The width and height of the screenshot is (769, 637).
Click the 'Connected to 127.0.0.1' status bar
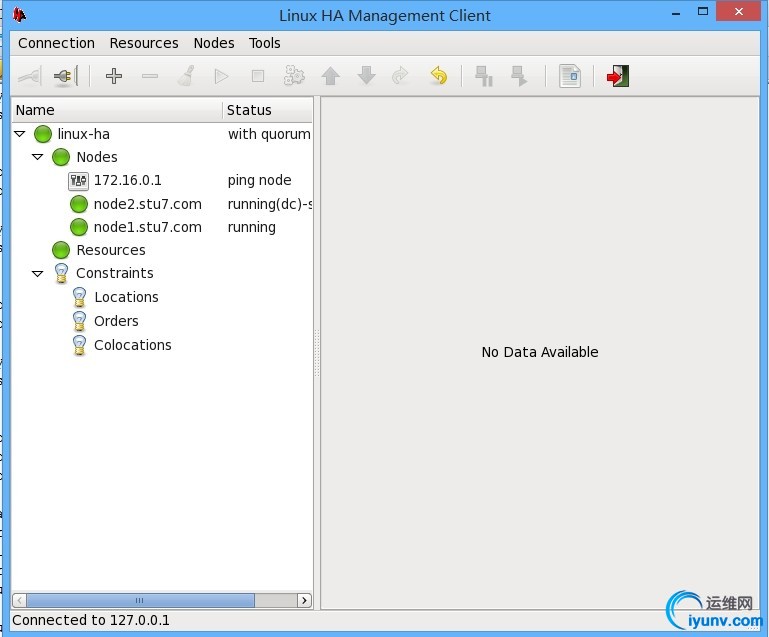[91, 620]
